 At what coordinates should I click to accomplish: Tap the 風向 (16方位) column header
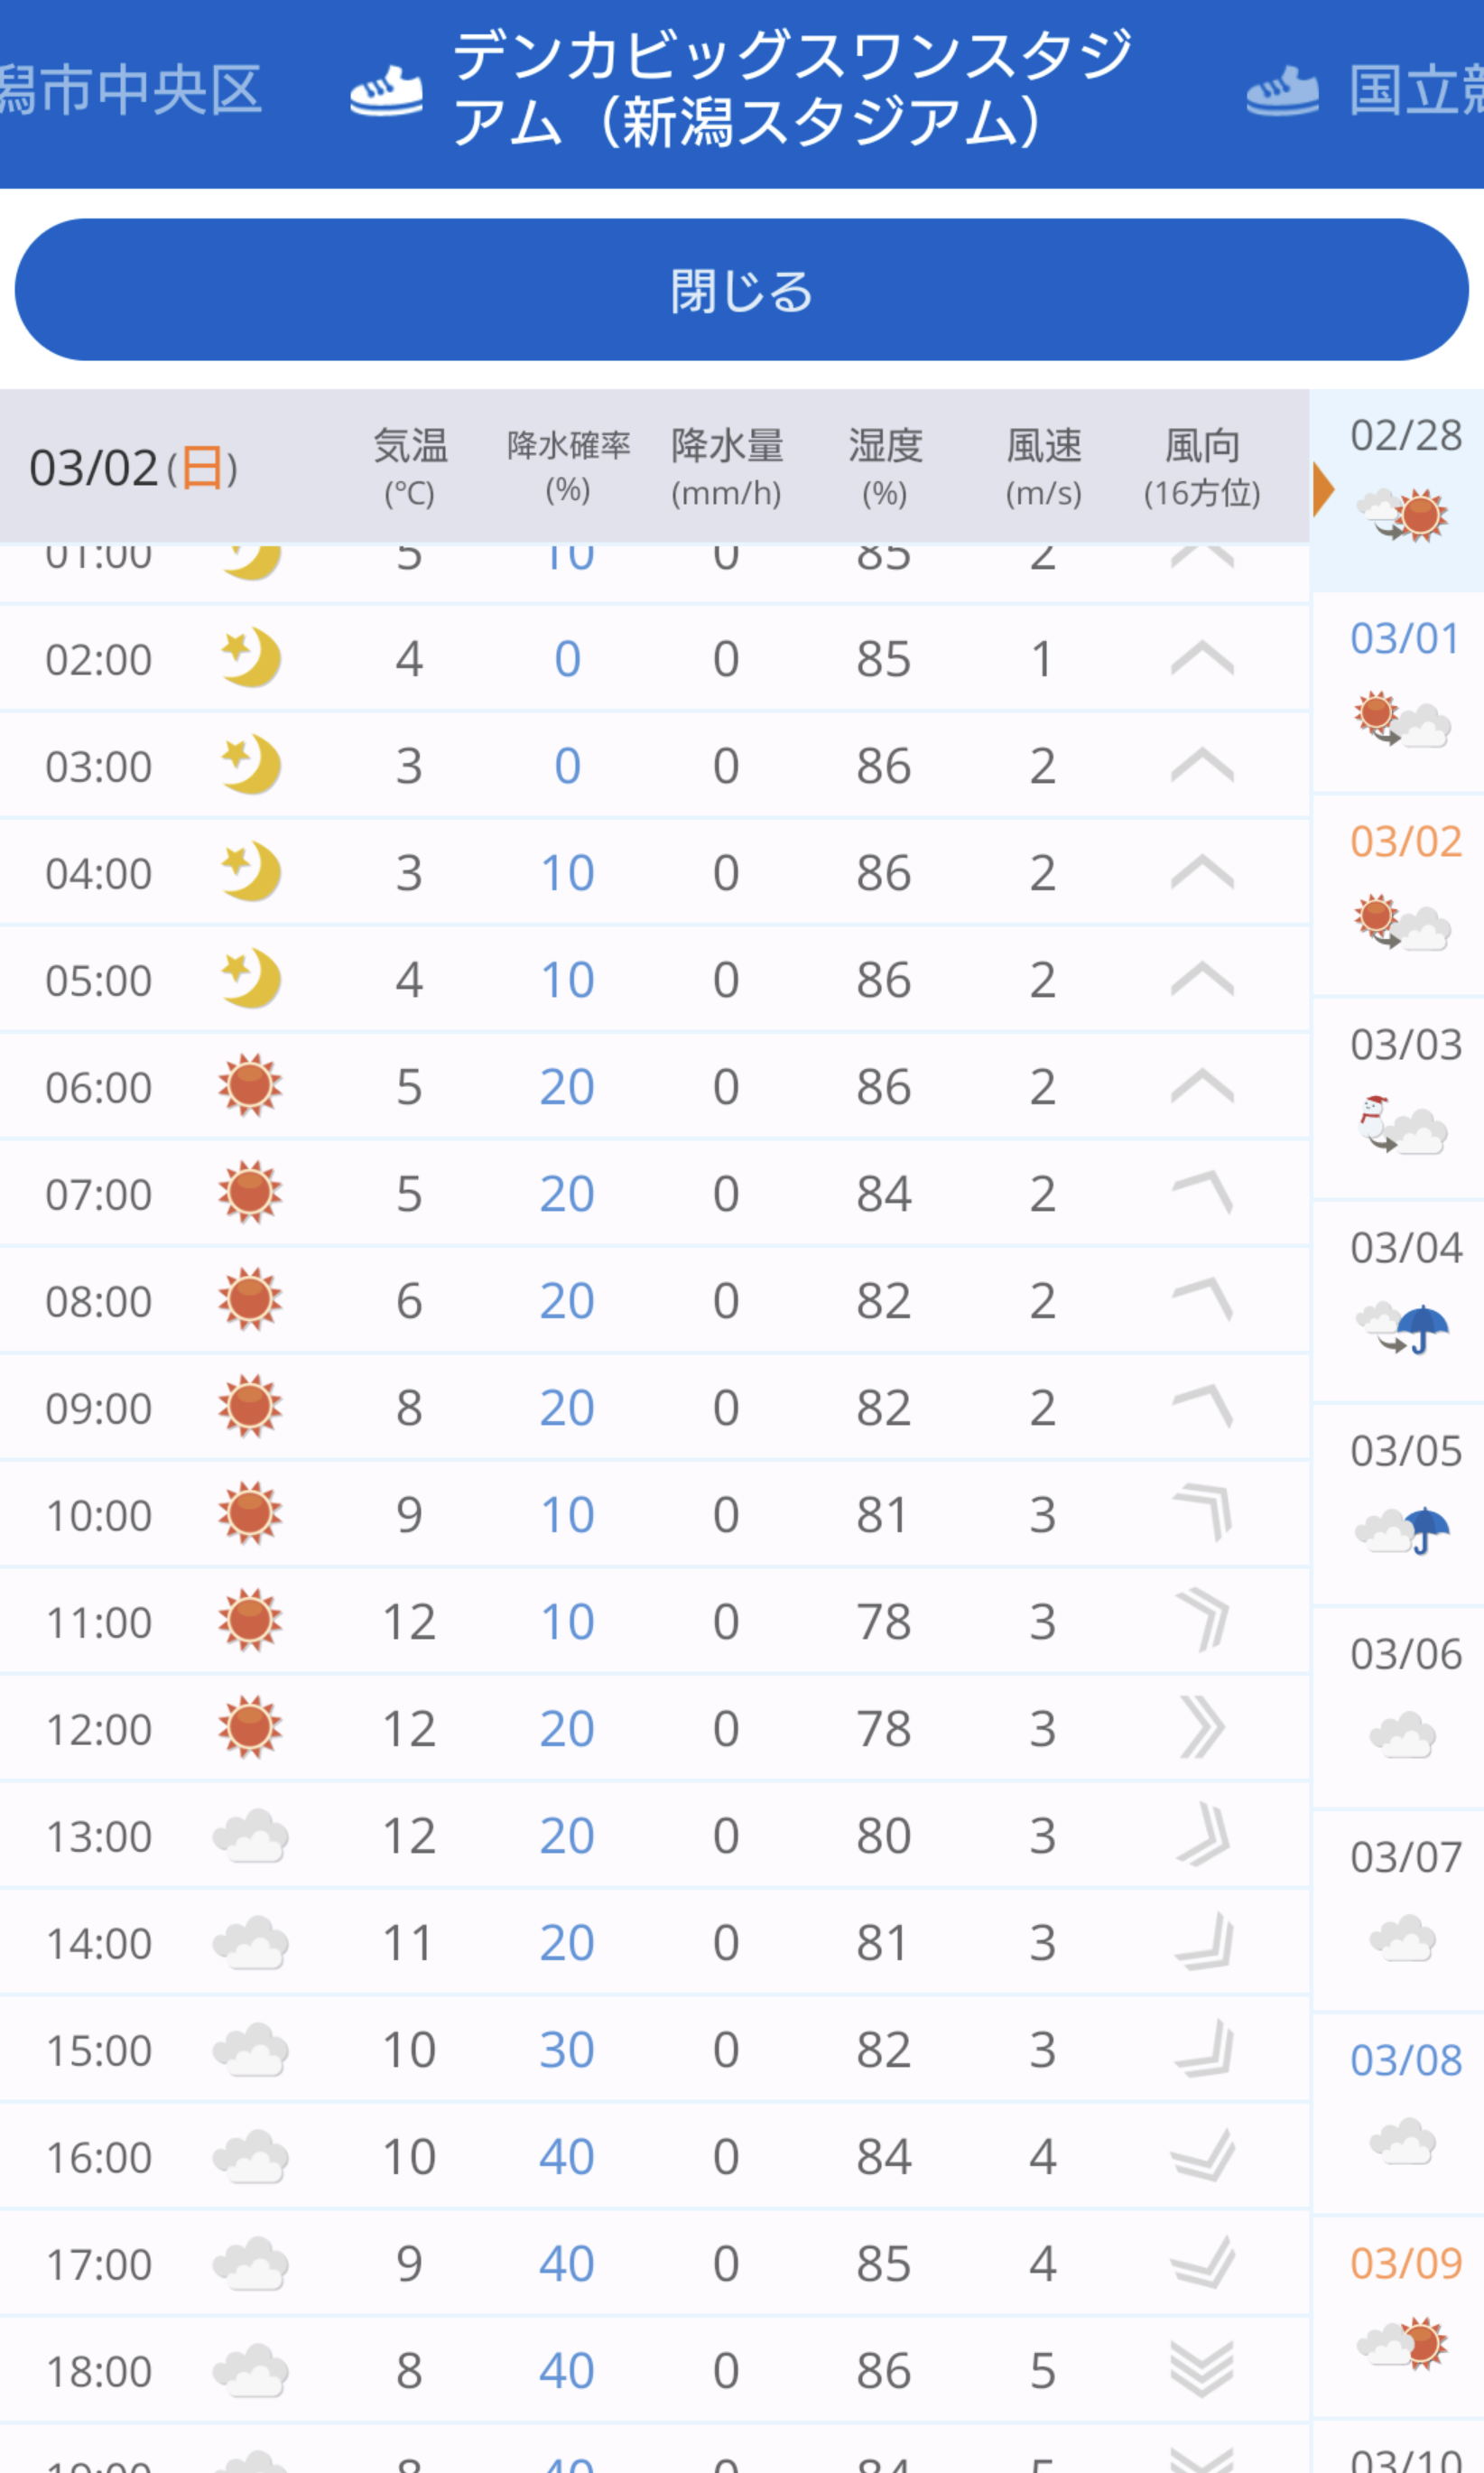tap(1202, 467)
